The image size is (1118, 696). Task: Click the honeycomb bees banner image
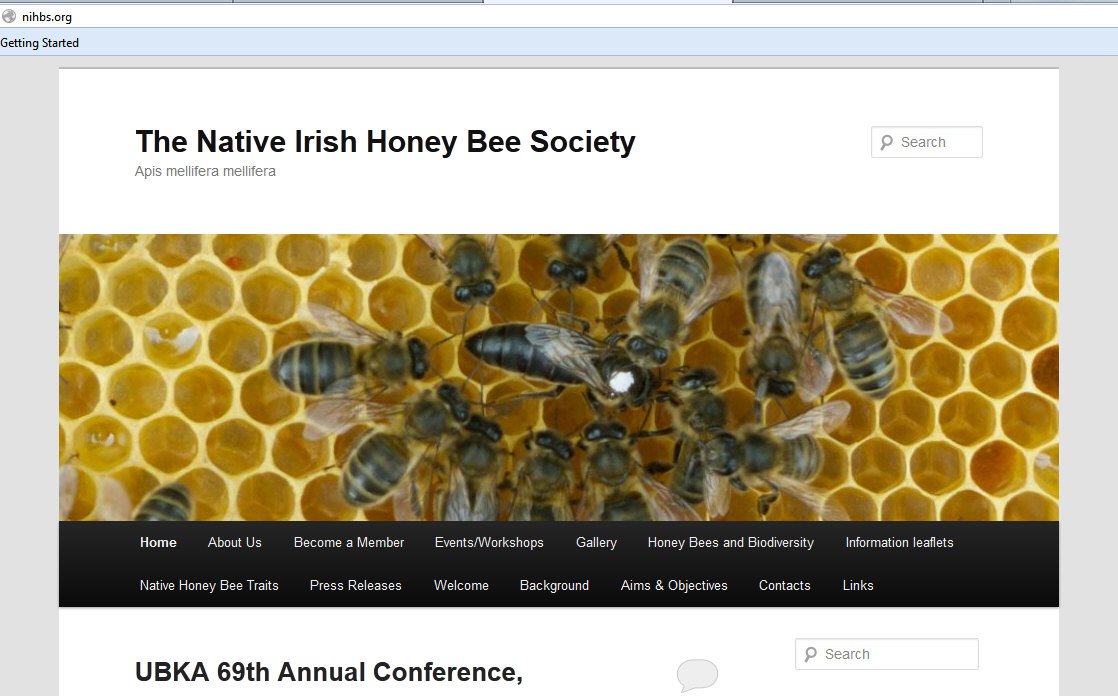click(x=558, y=377)
